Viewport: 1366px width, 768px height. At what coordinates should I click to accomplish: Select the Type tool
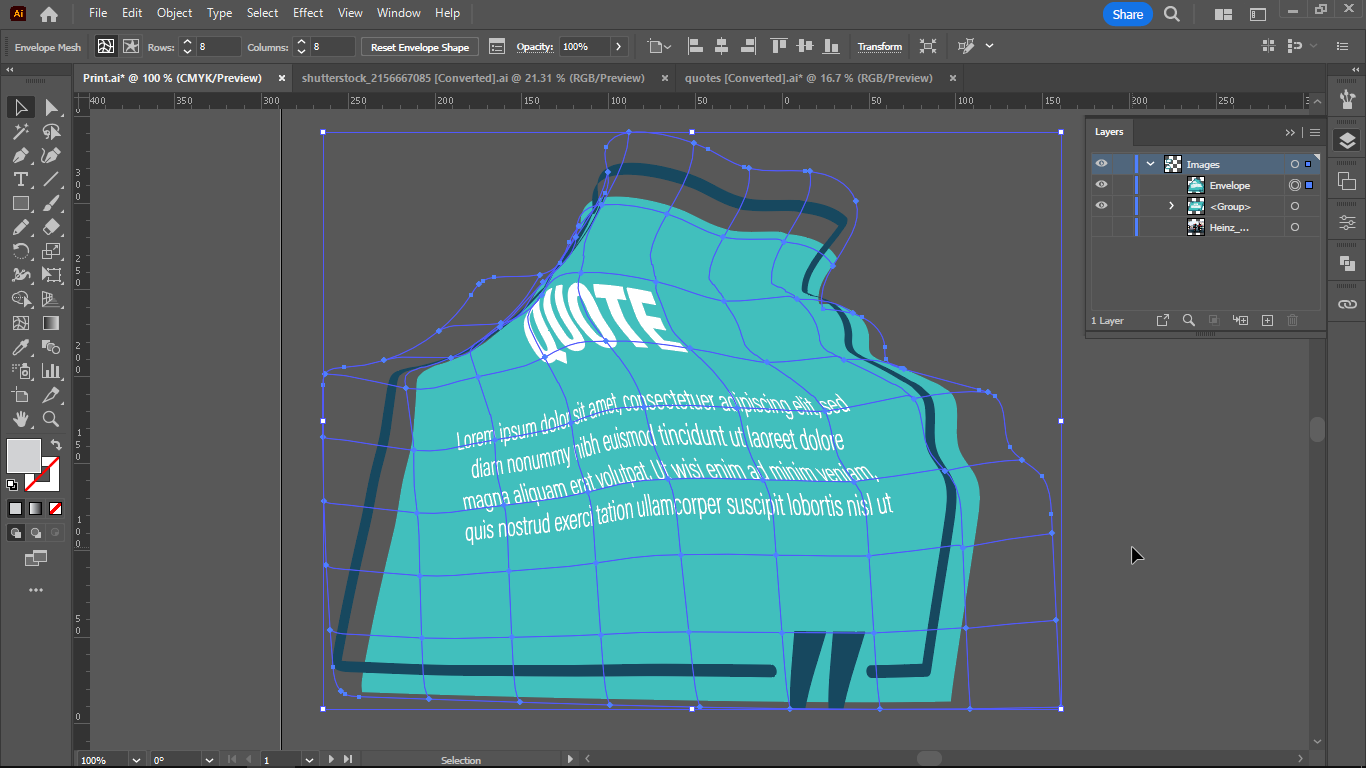click(x=21, y=179)
